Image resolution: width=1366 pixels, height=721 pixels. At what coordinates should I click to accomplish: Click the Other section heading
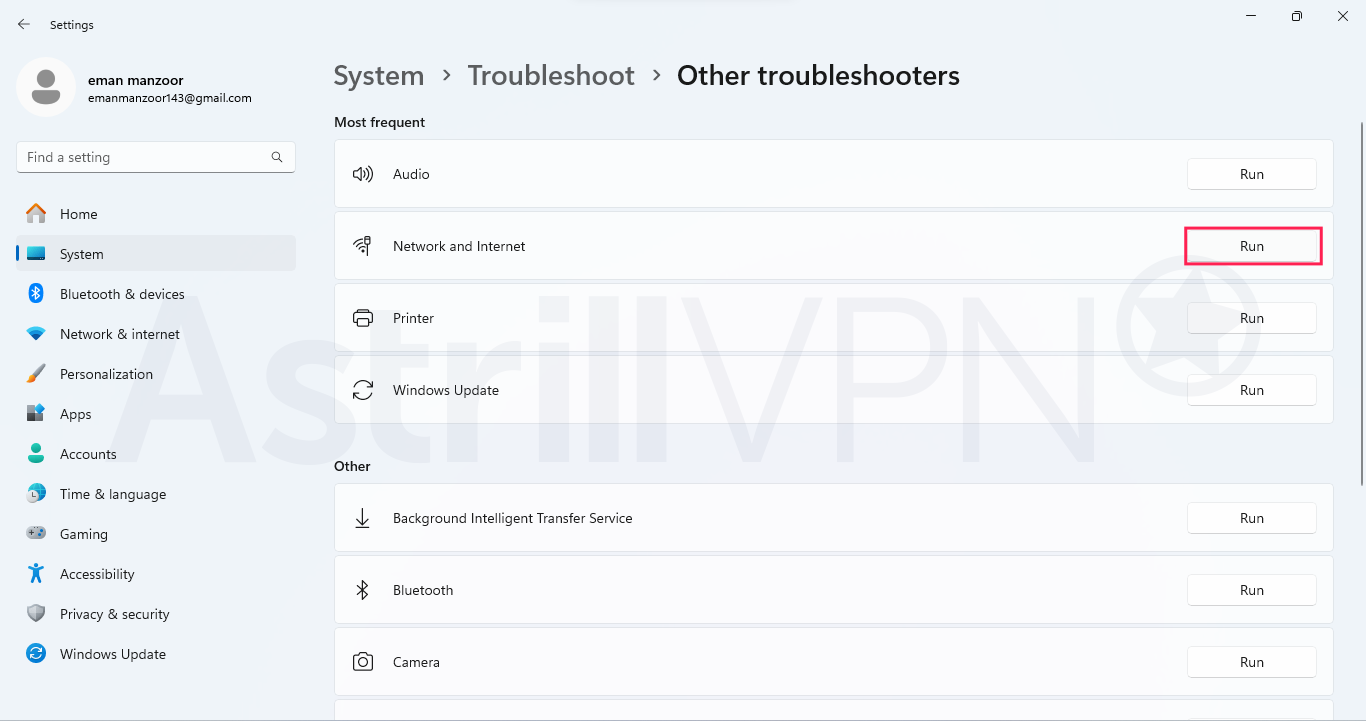point(352,466)
